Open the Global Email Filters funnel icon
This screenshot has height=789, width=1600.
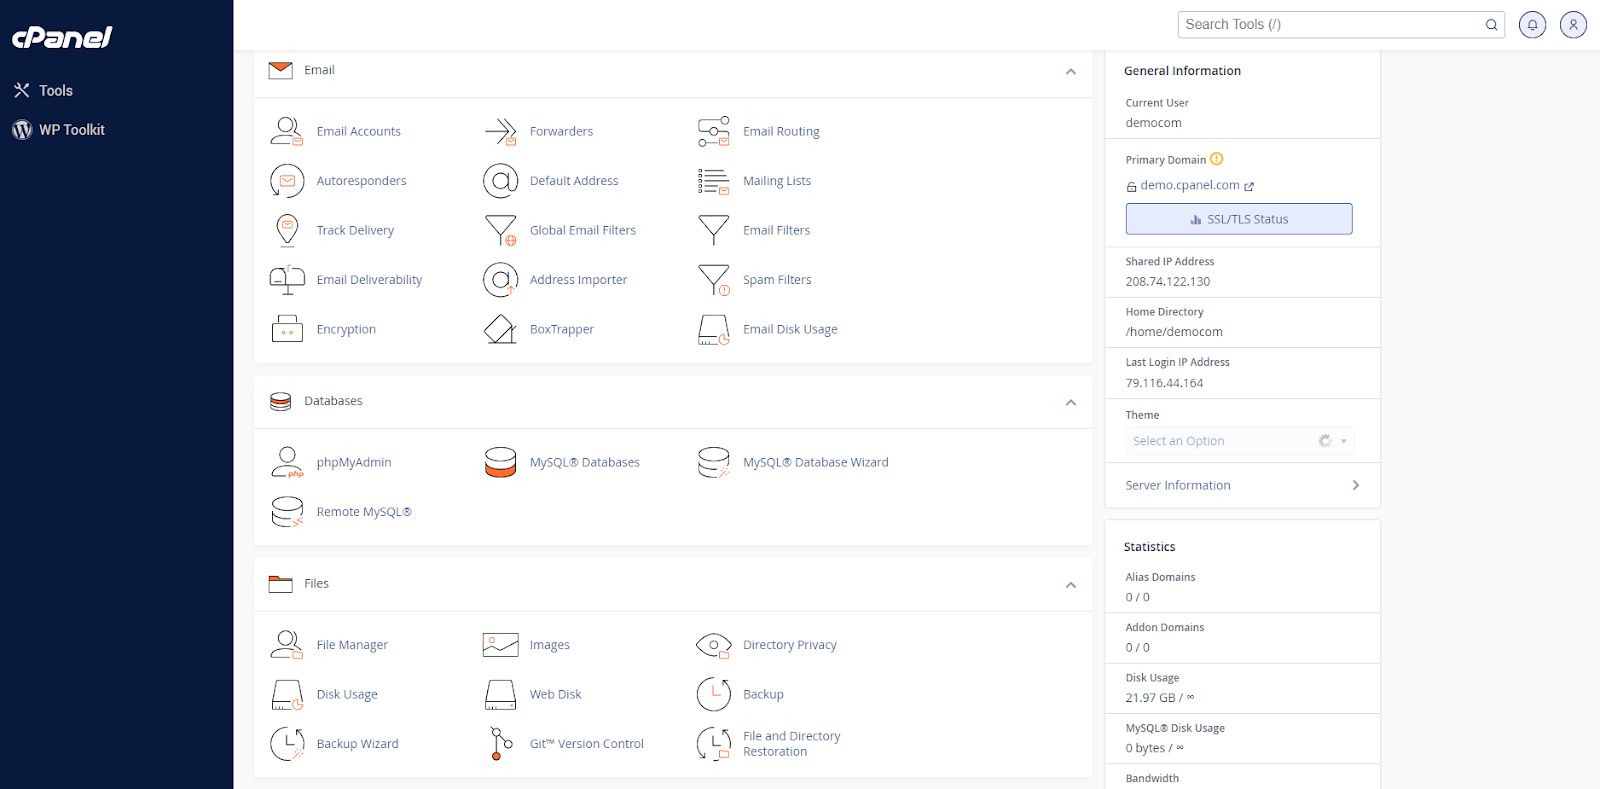coord(500,230)
